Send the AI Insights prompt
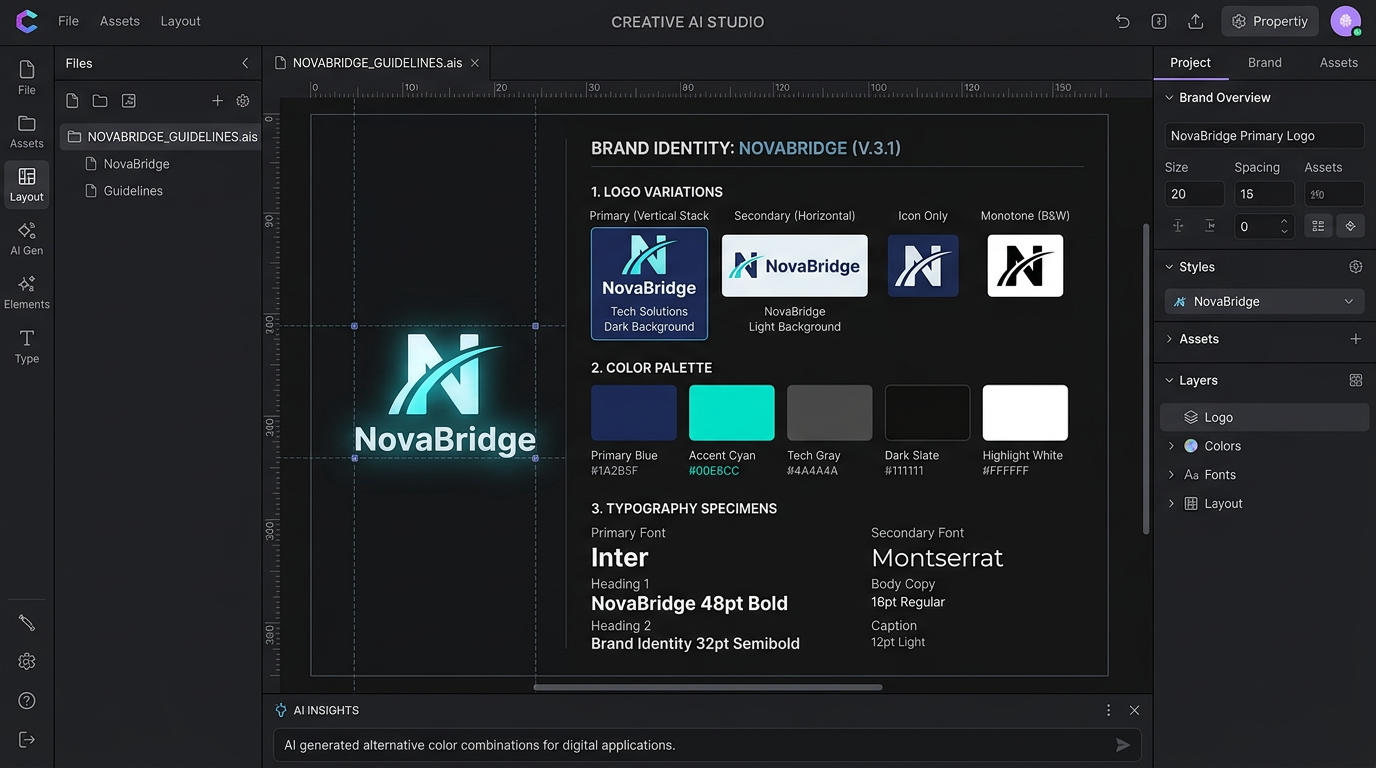 click(x=1123, y=745)
